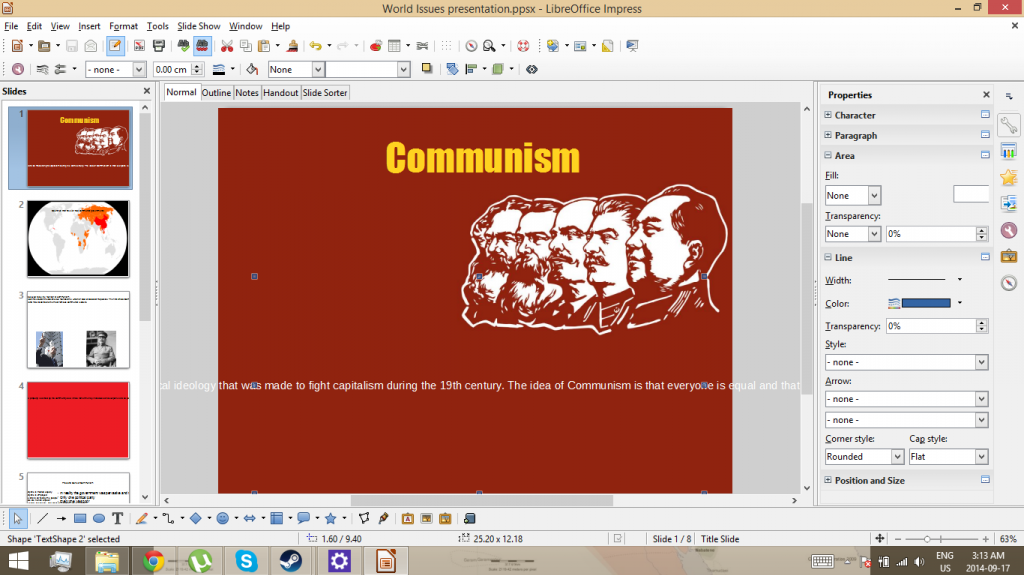Click the Start Slide Show icon
The height and width of the screenshot is (575, 1024).
pos(632,46)
